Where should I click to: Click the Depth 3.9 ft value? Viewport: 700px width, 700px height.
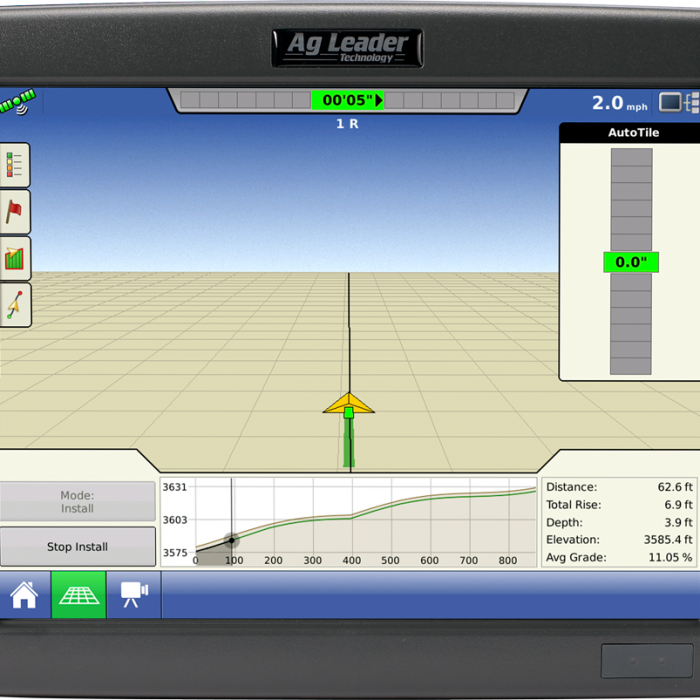click(x=679, y=522)
